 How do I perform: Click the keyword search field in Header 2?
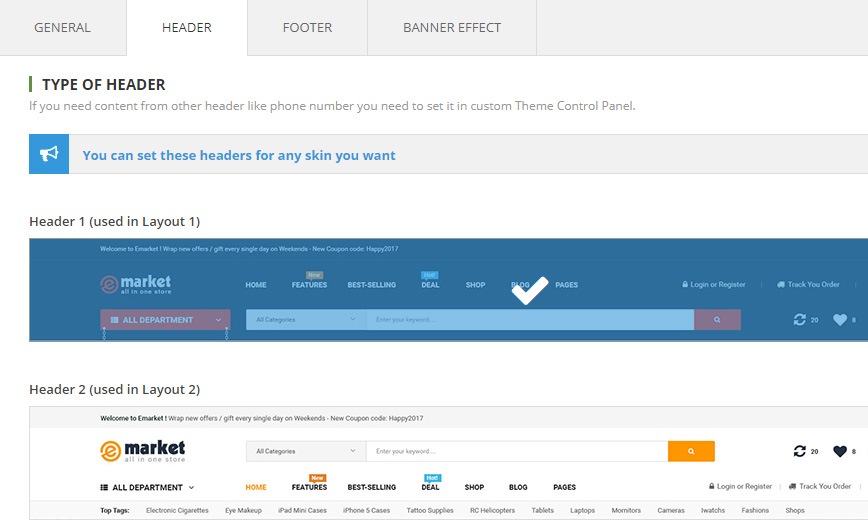click(x=517, y=451)
